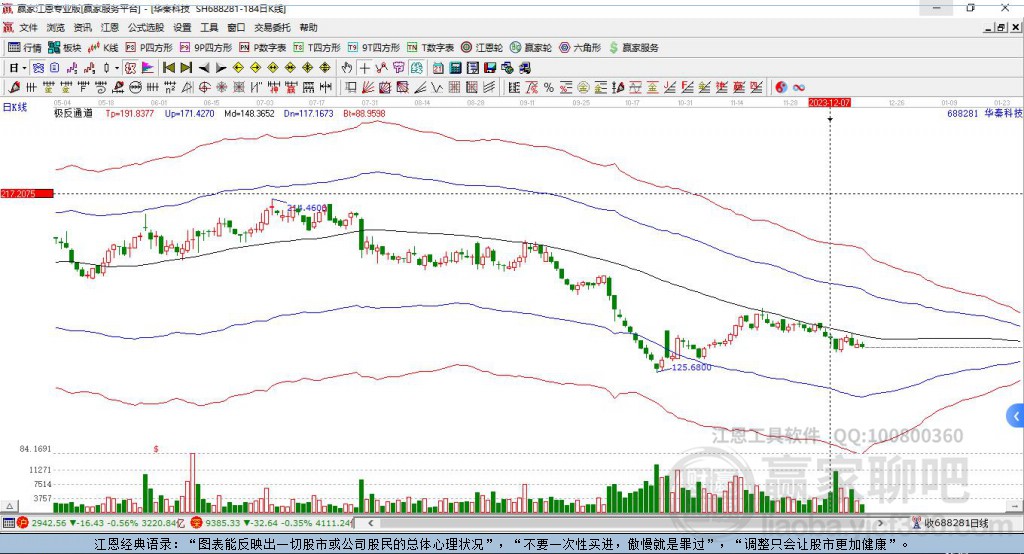The image size is (1024, 554).
Task: Open the 江恩轮 Gann wheel
Action: 482,48
